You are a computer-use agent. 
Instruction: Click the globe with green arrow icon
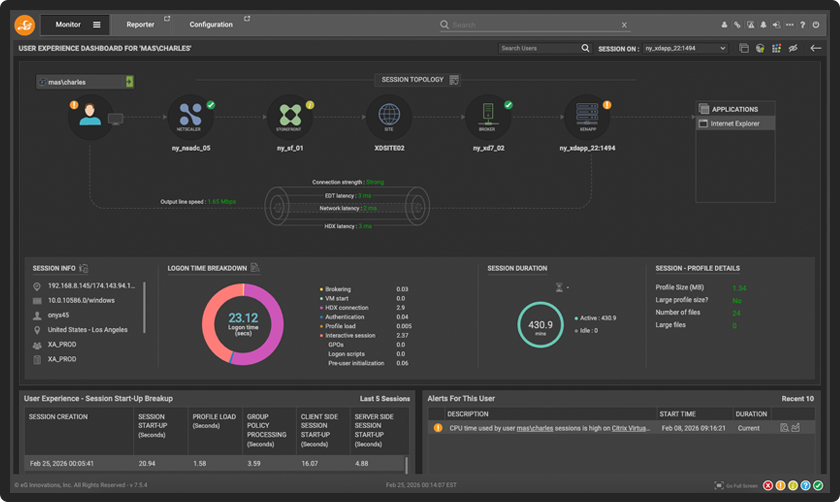point(760,48)
